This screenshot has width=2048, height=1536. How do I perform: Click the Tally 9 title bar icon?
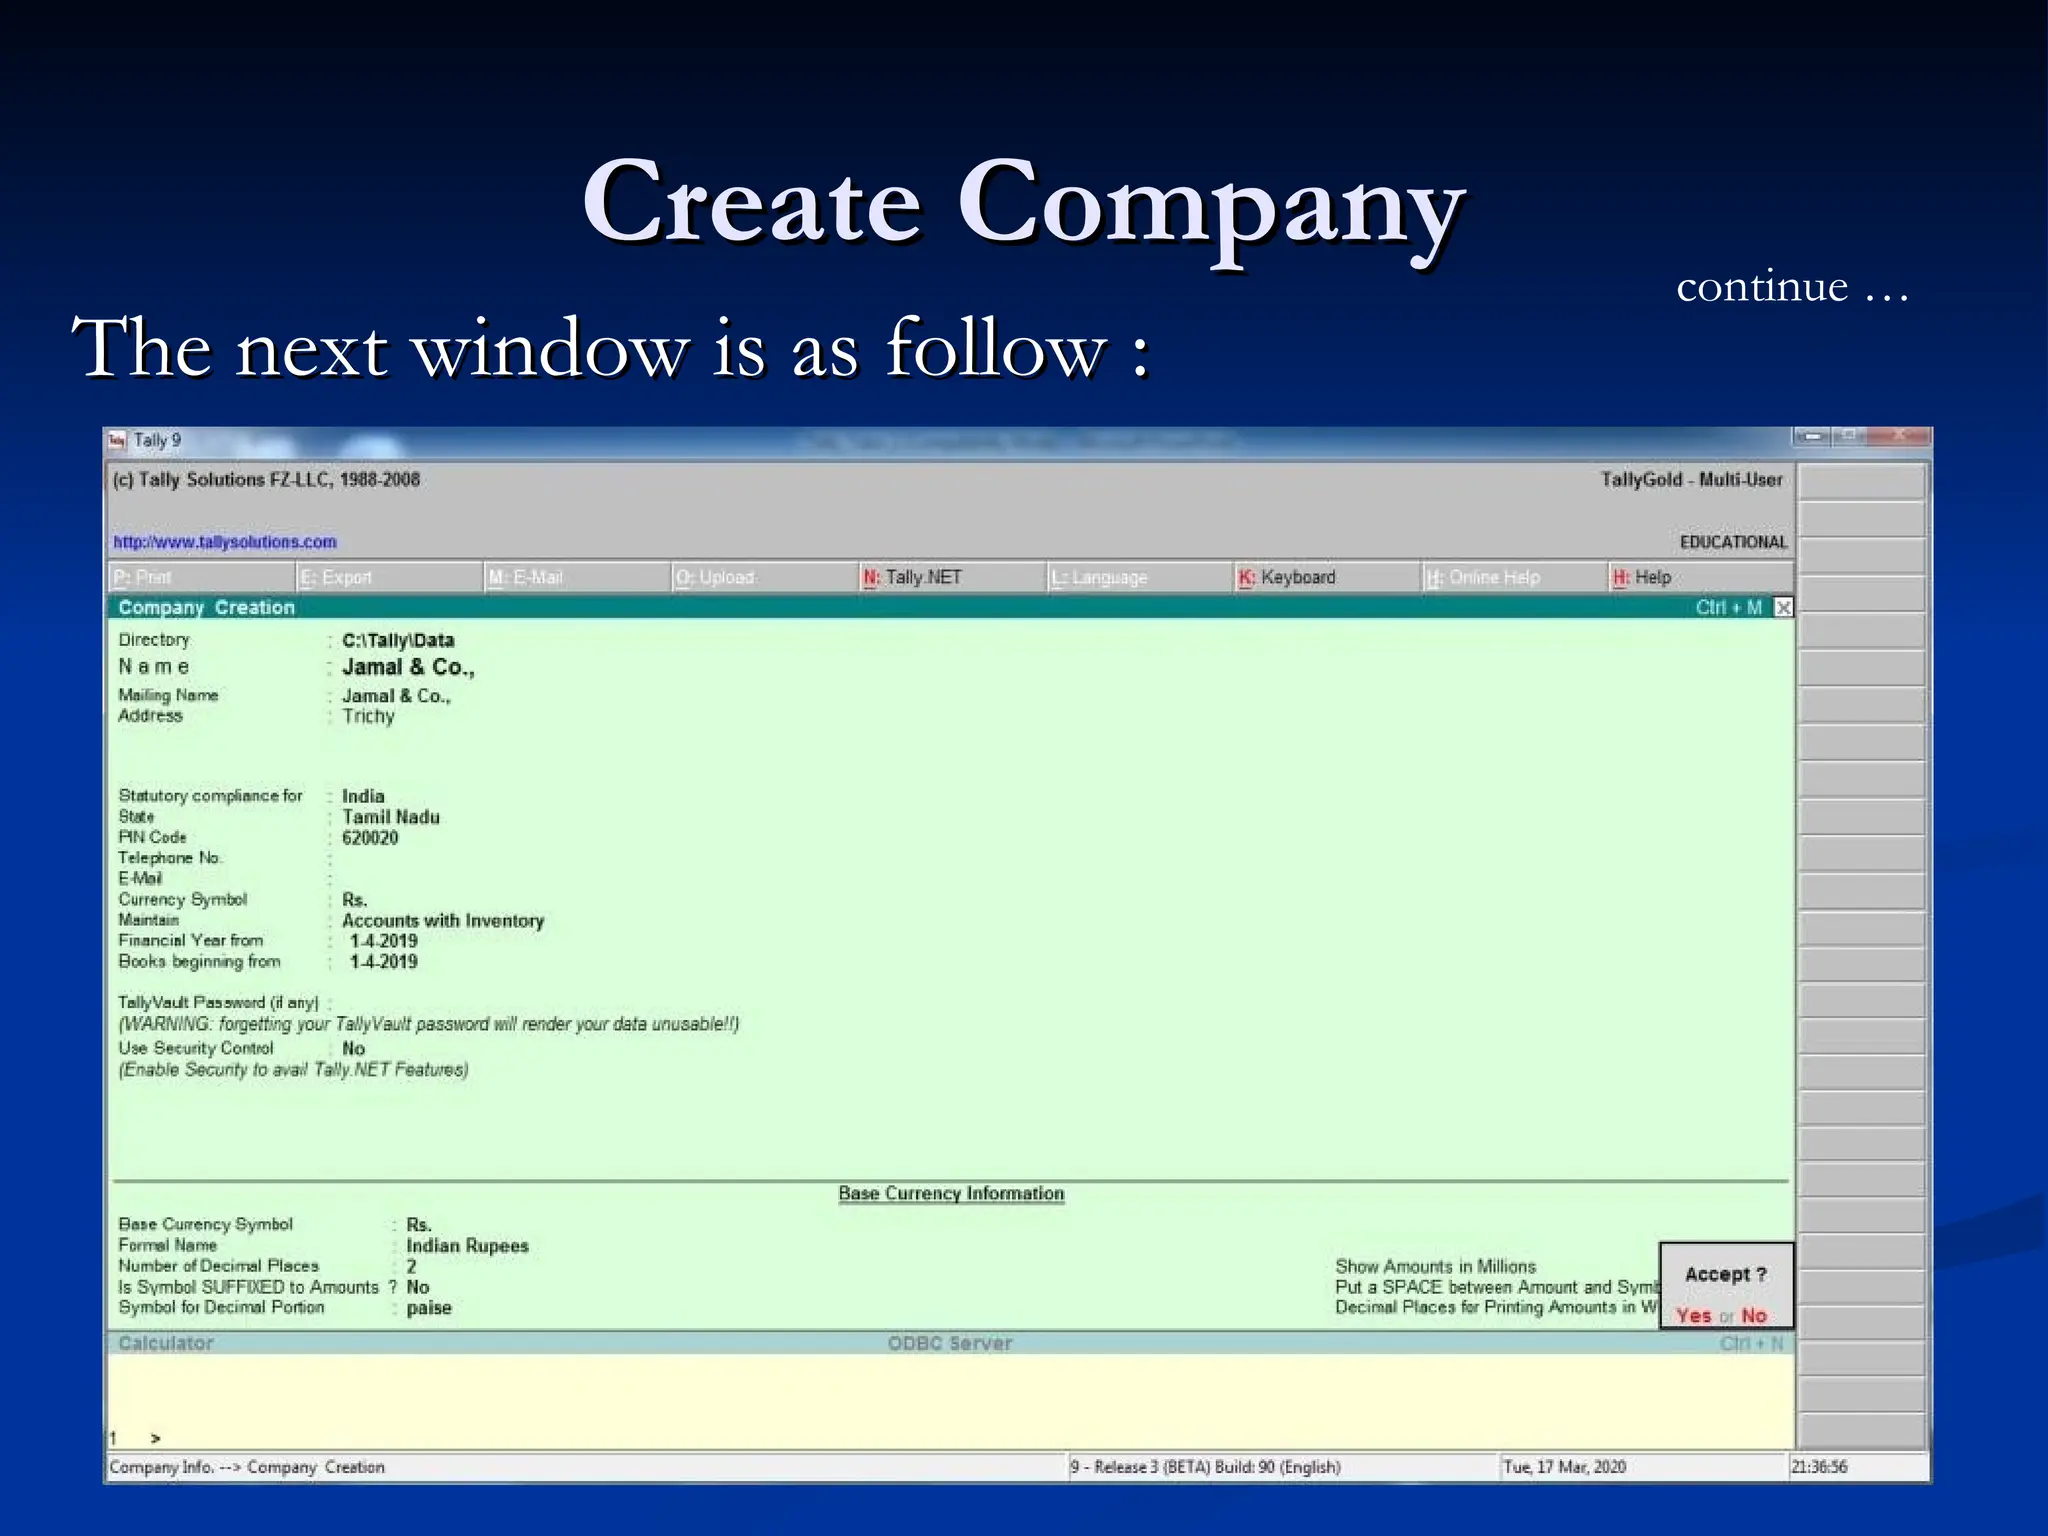[x=117, y=440]
